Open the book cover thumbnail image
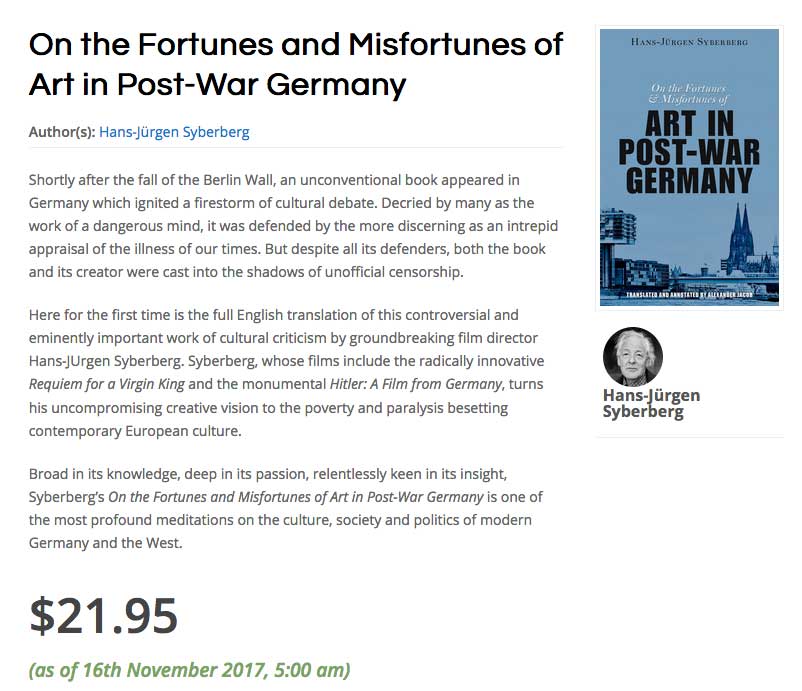Image resolution: width=802 pixels, height=691 pixels. [x=689, y=167]
